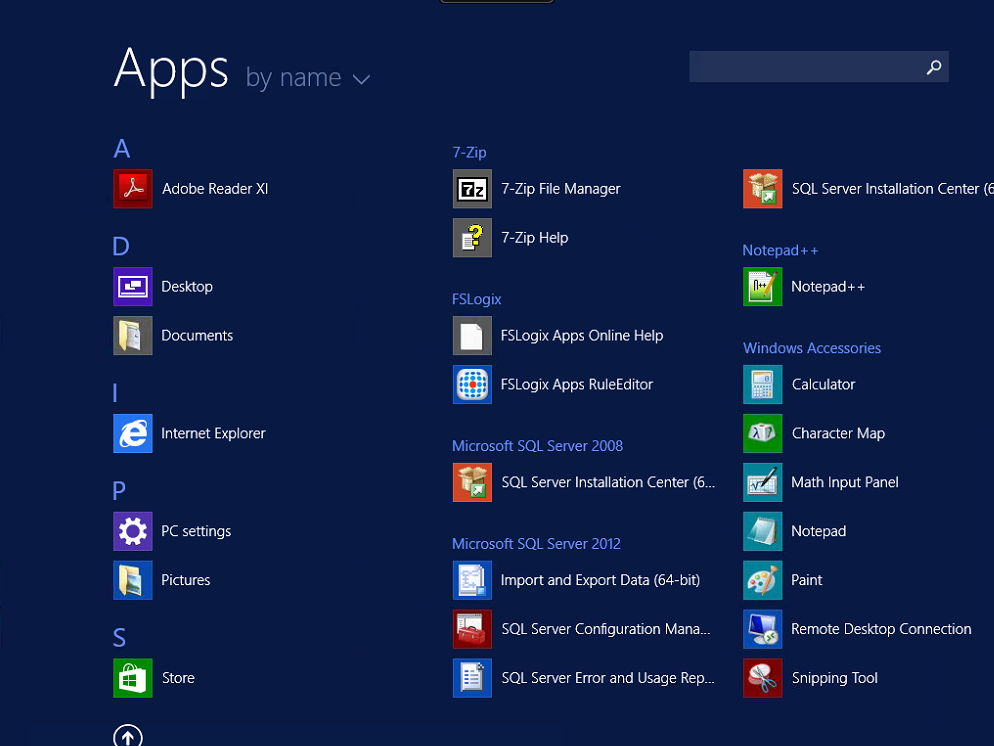Open PC settings
Image resolution: width=994 pixels, height=746 pixels.
tap(172, 531)
